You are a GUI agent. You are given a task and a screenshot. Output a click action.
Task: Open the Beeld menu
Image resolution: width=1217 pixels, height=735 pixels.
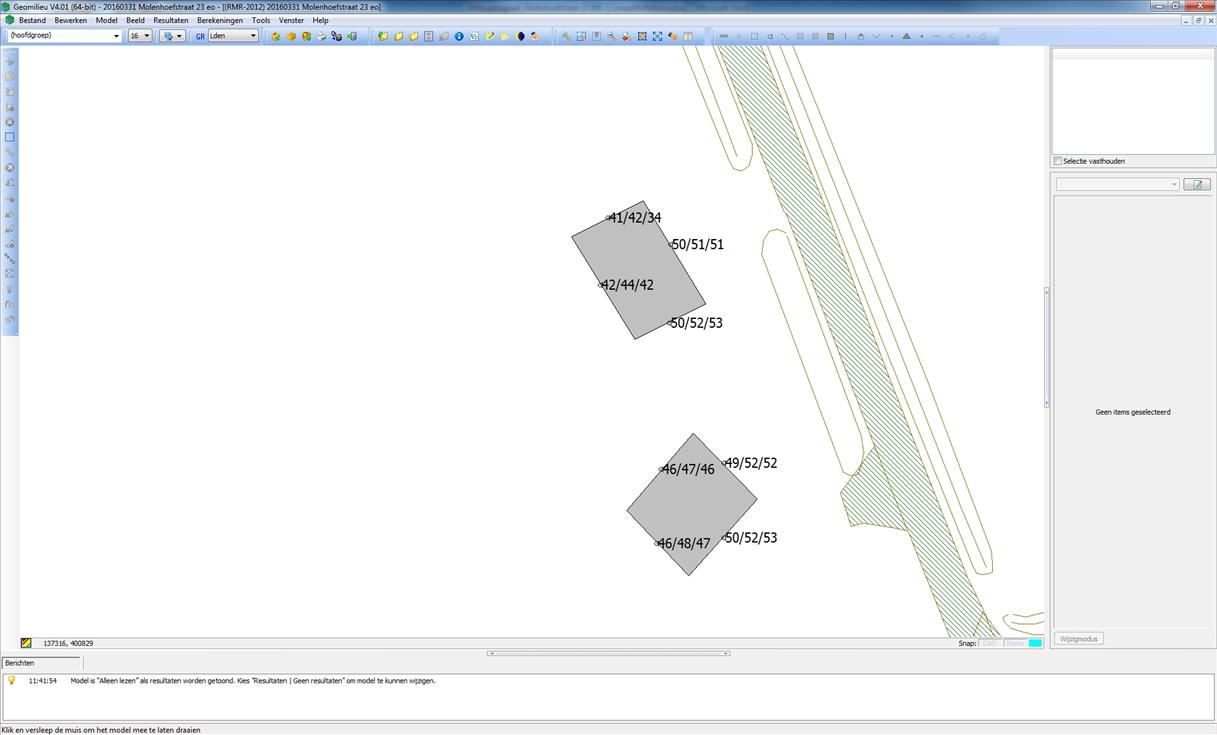(135, 20)
